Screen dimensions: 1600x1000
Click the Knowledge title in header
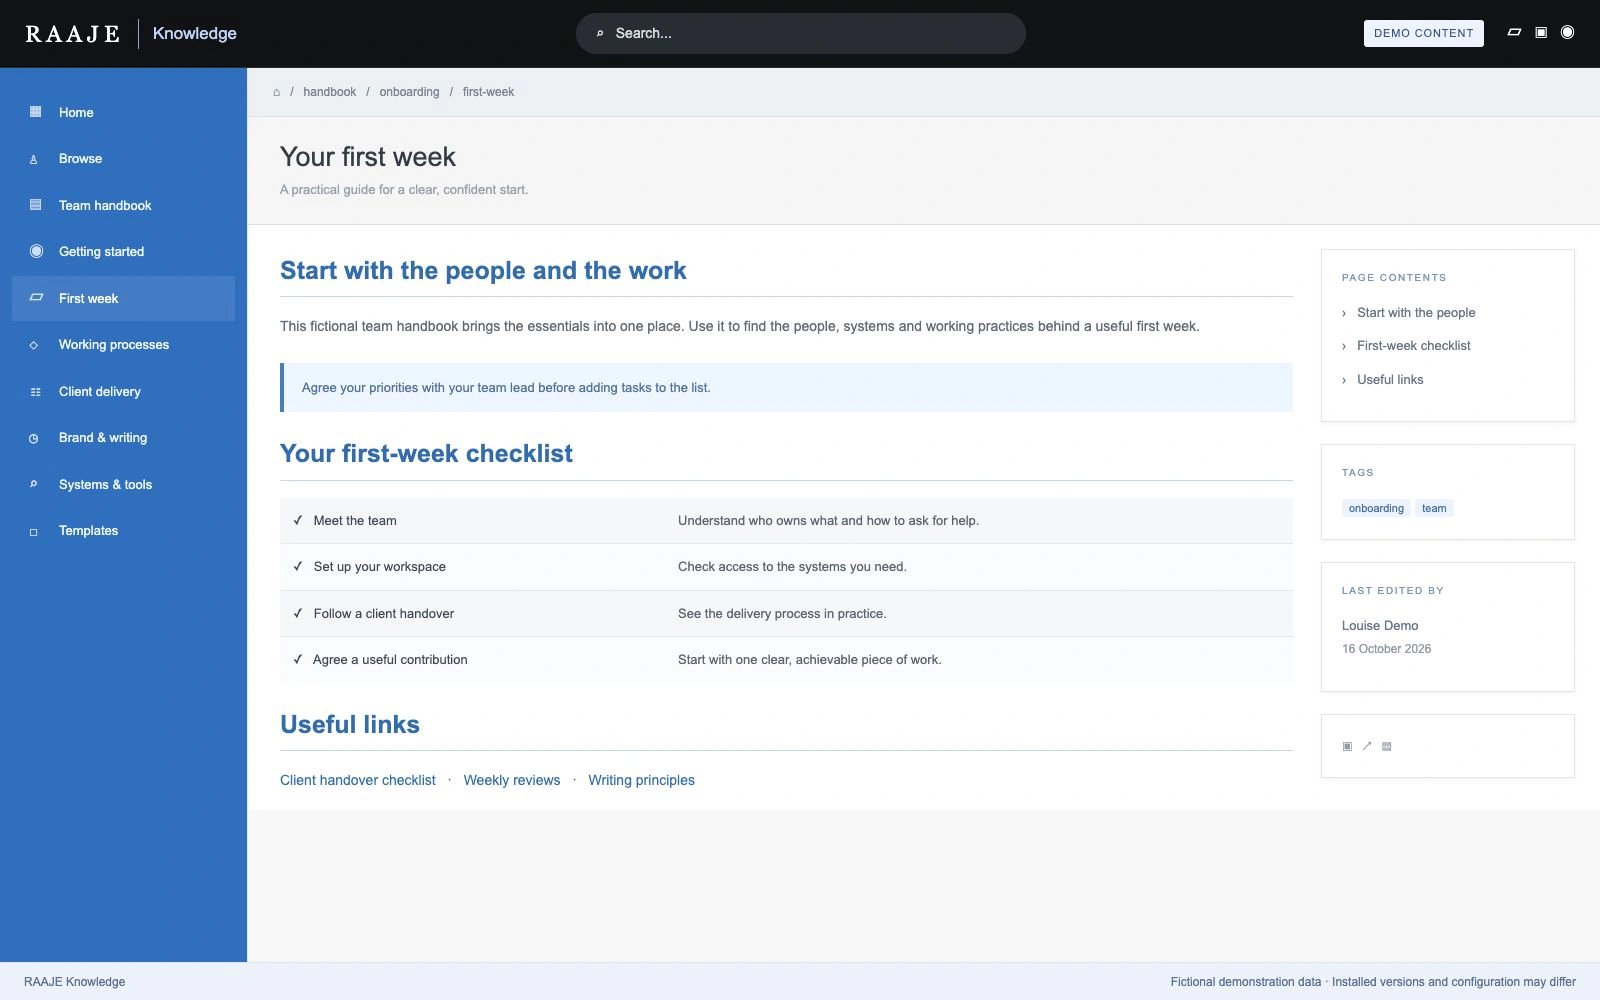195,33
